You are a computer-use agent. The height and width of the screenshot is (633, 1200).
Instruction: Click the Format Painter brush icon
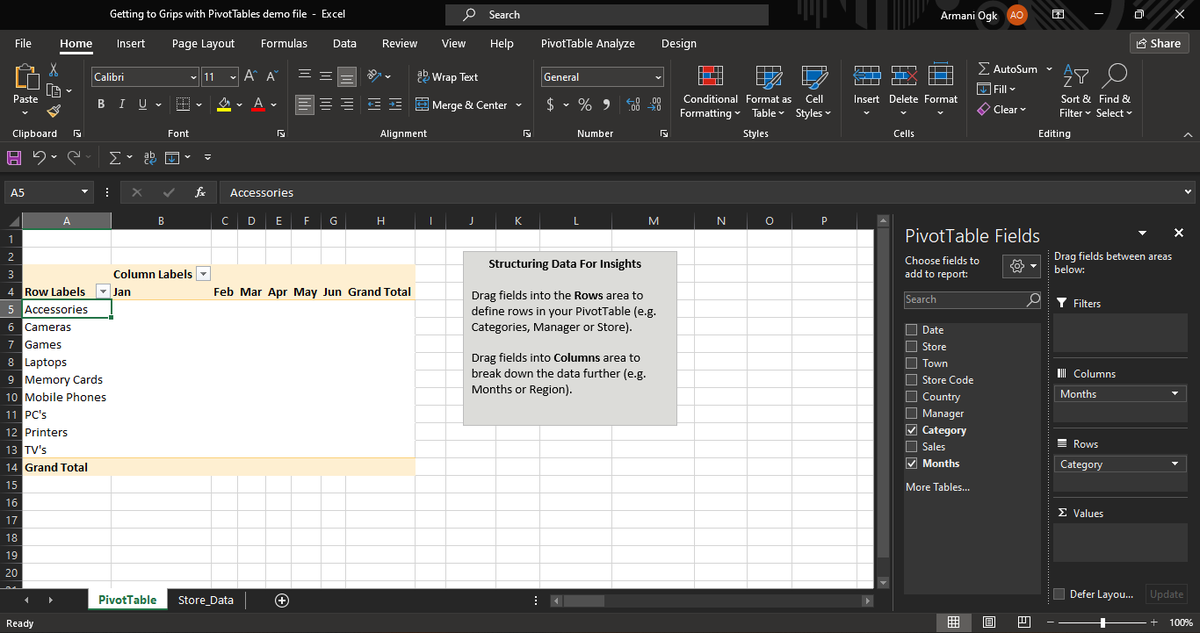point(55,111)
